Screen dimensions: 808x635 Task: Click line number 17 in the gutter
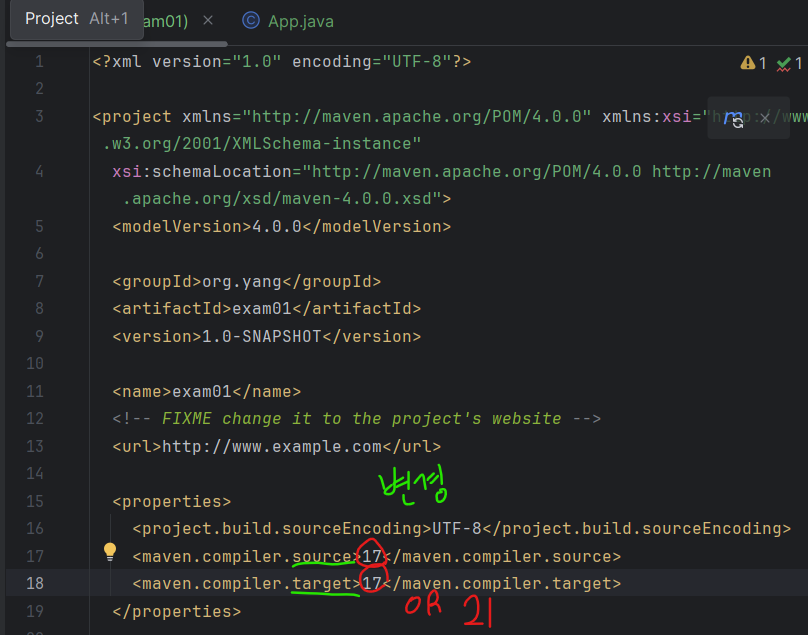[x=35, y=556]
